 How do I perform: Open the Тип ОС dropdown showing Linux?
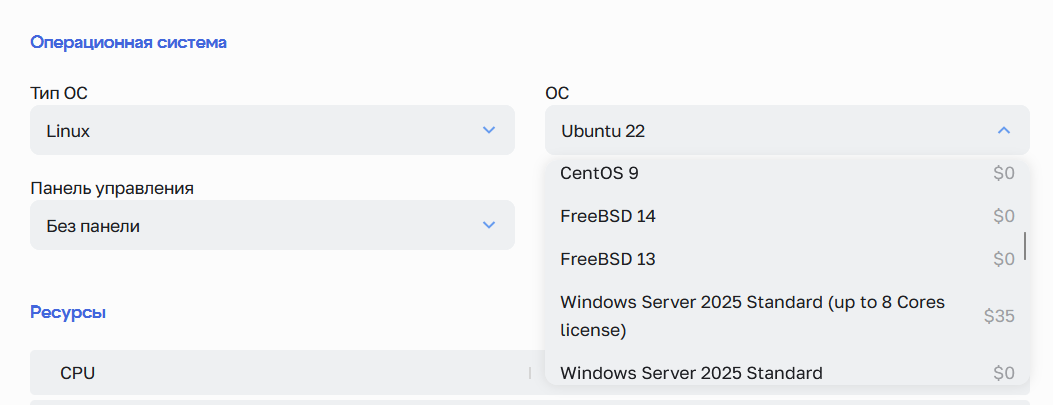tap(272, 130)
